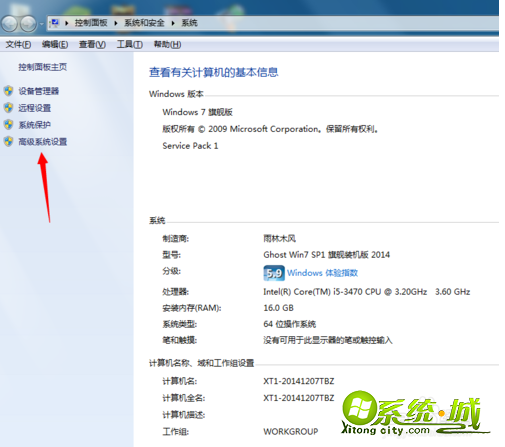Click manufacturer value 雨林木风
This screenshot has height=447, width=505.
click(279, 238)
